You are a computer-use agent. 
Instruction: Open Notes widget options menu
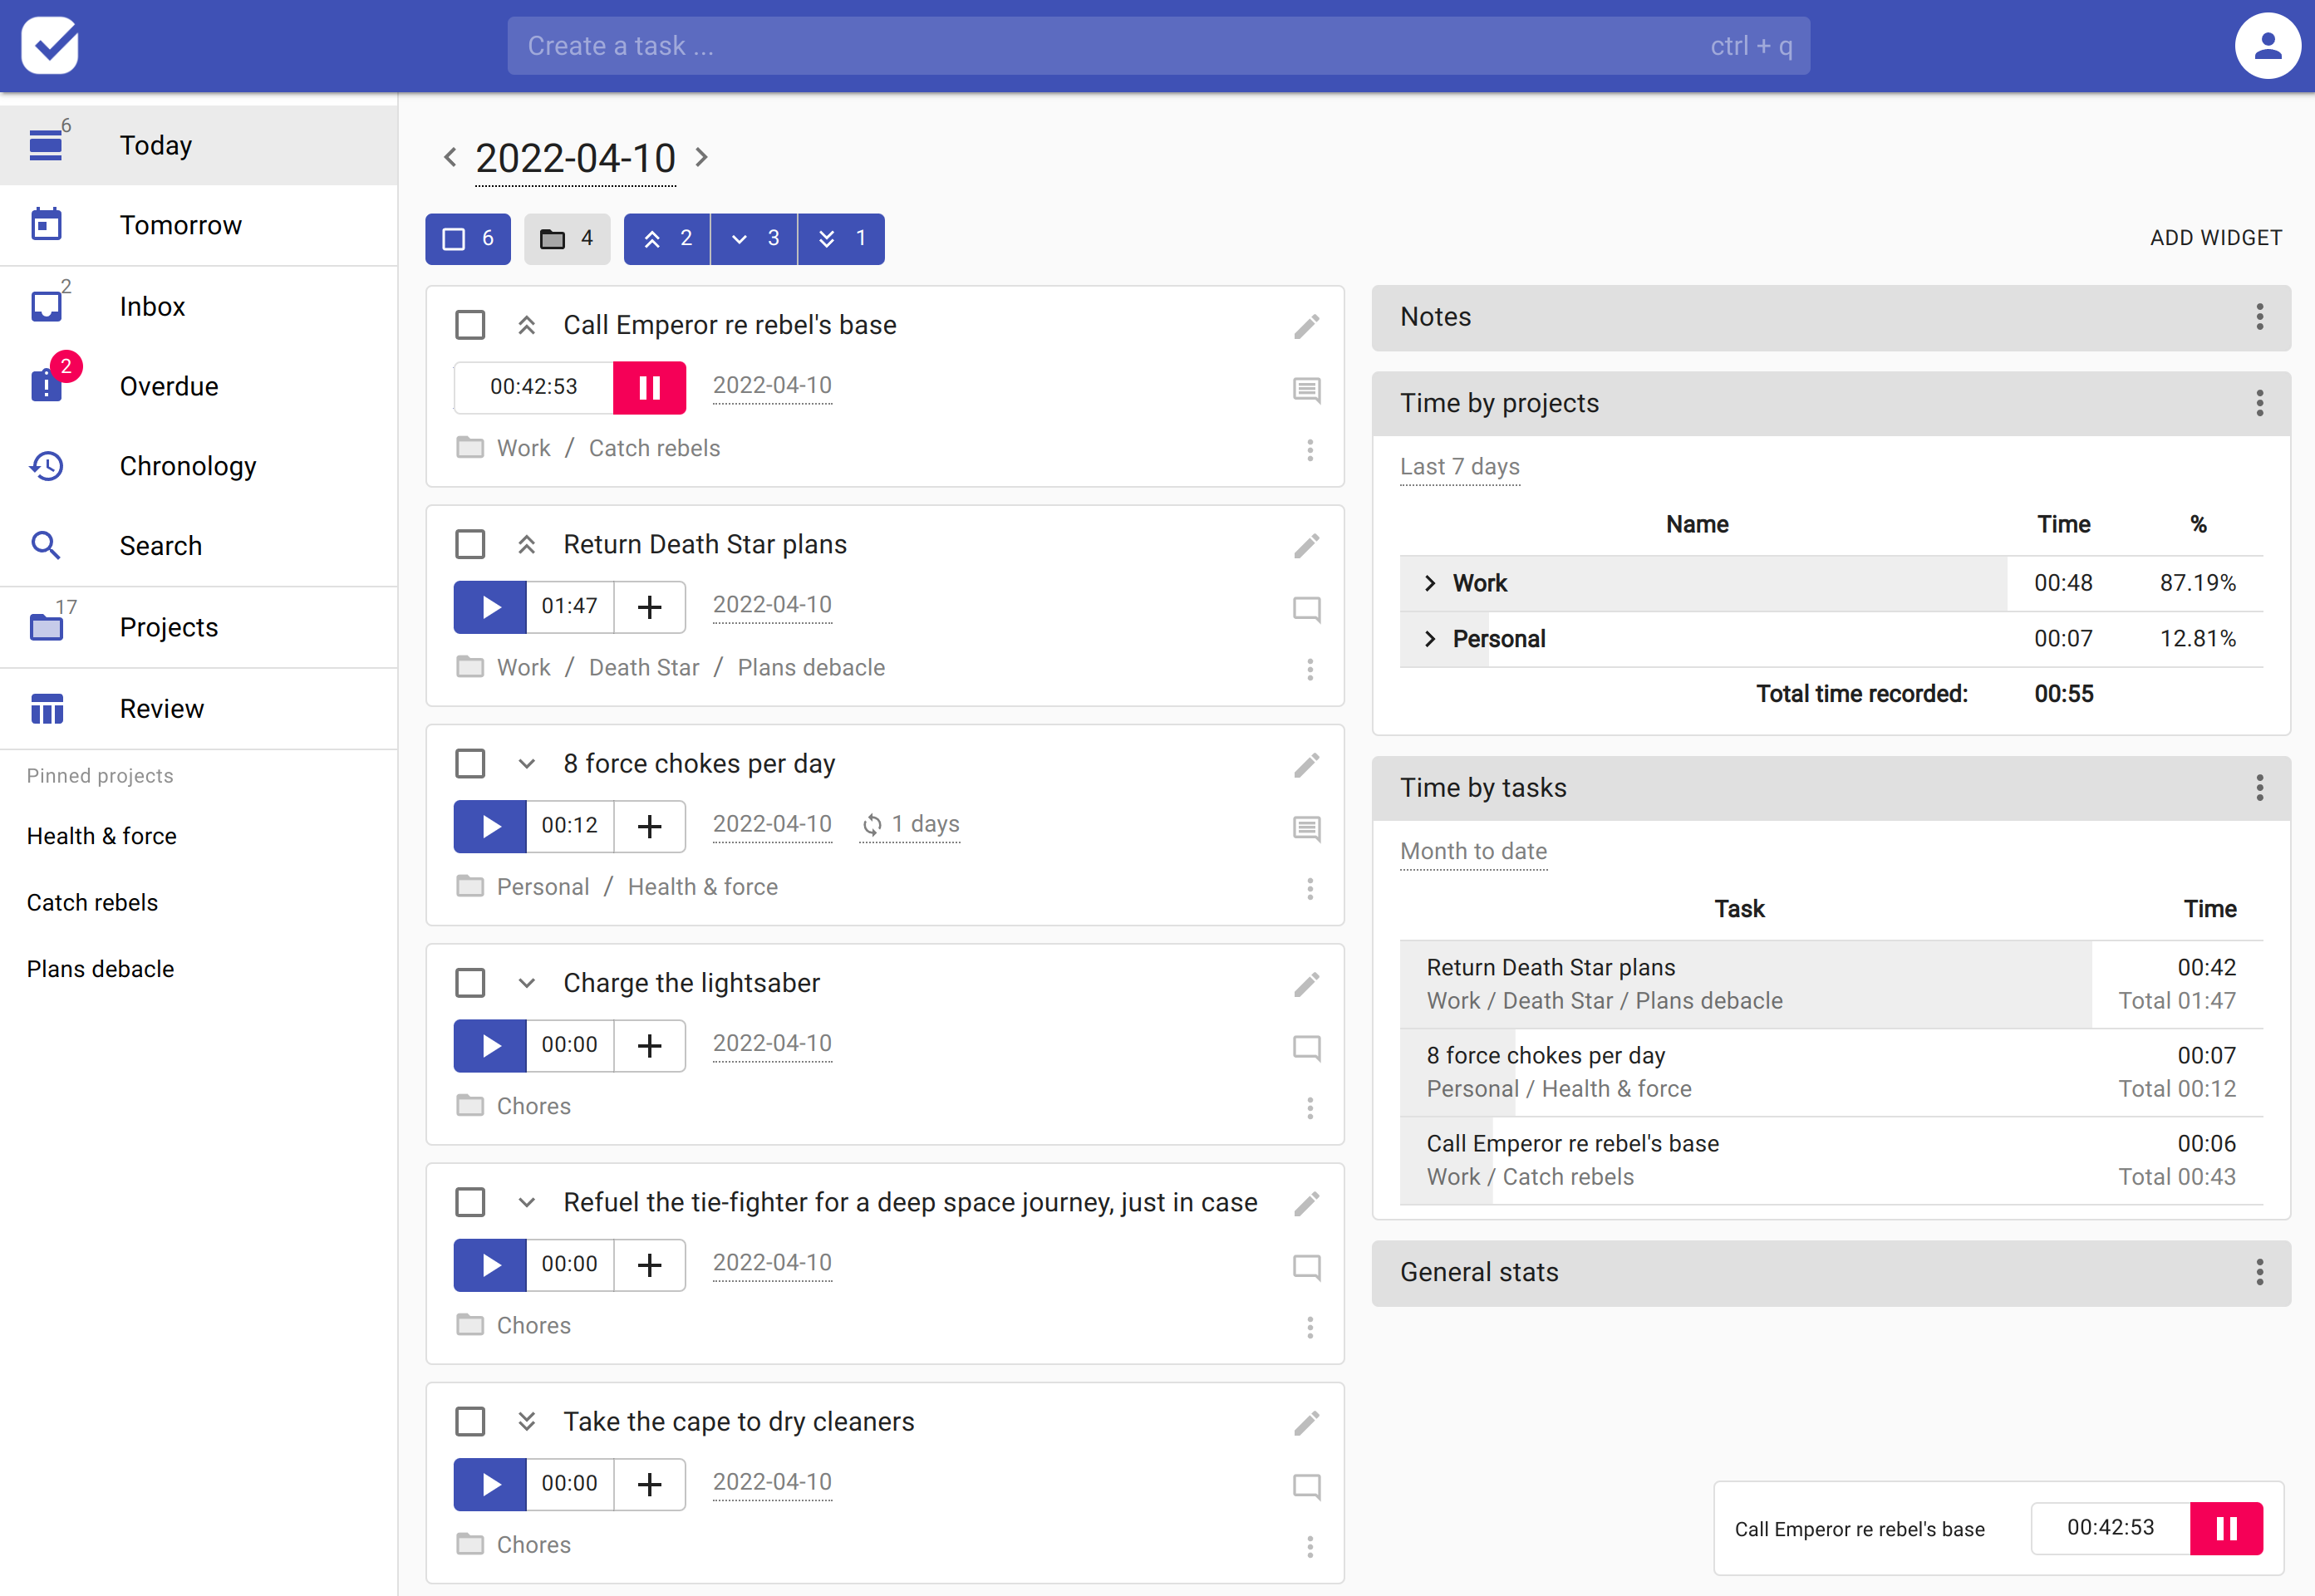[2259, 317]
